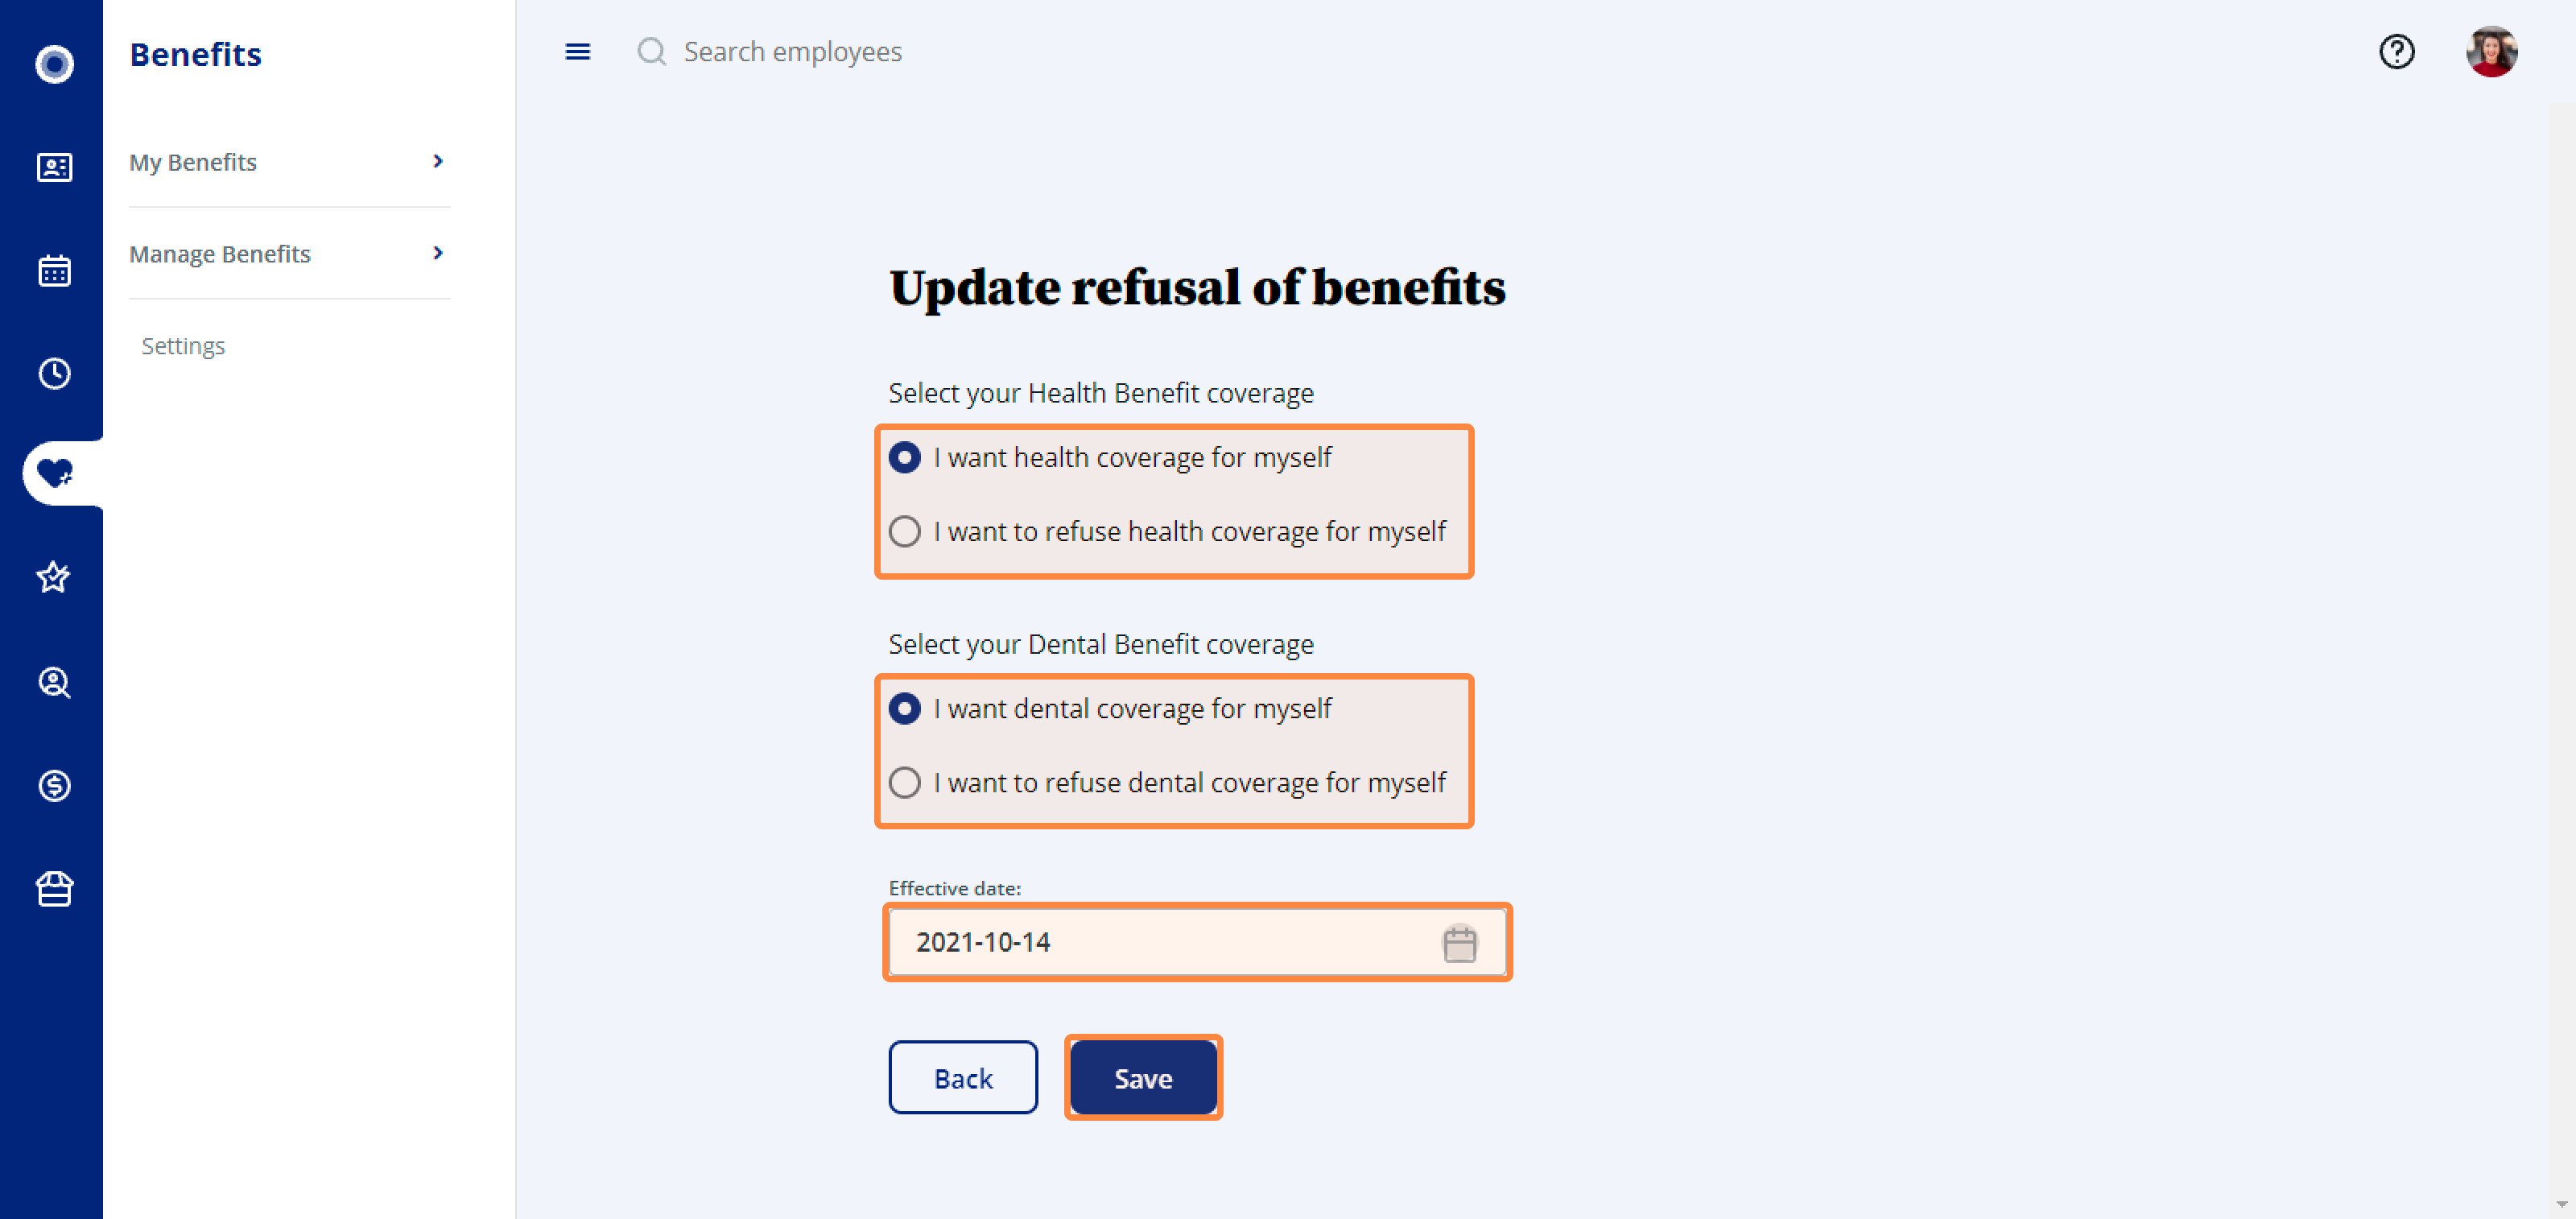
Task: Select 'I want to refuse dental coverage'
Action: [905, 782]
